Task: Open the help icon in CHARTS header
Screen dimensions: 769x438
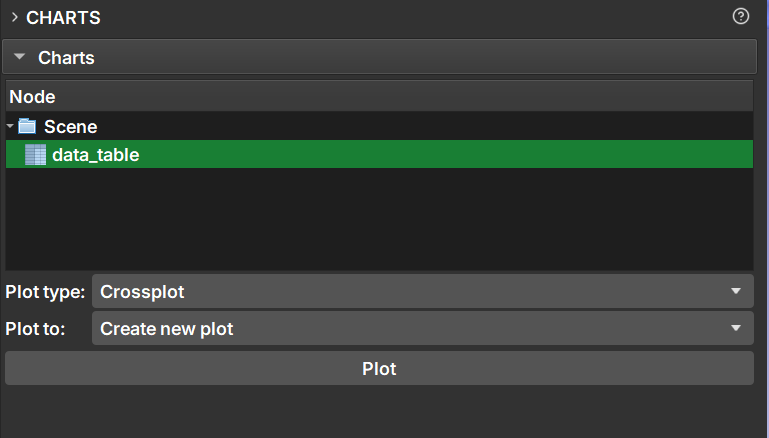Action: [x=741, y=16]
